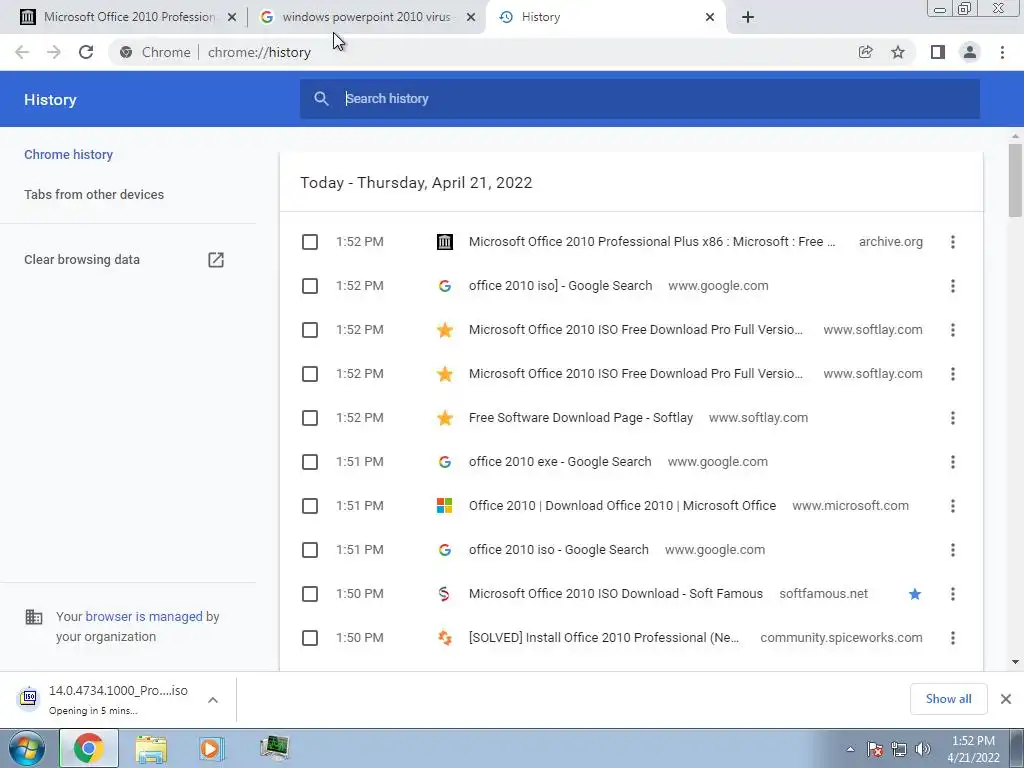Click the Microsoft logo favicon on Office 2010 row
Image resolution: width=1024 pixels, height=768 pixels.
point(445,506)
